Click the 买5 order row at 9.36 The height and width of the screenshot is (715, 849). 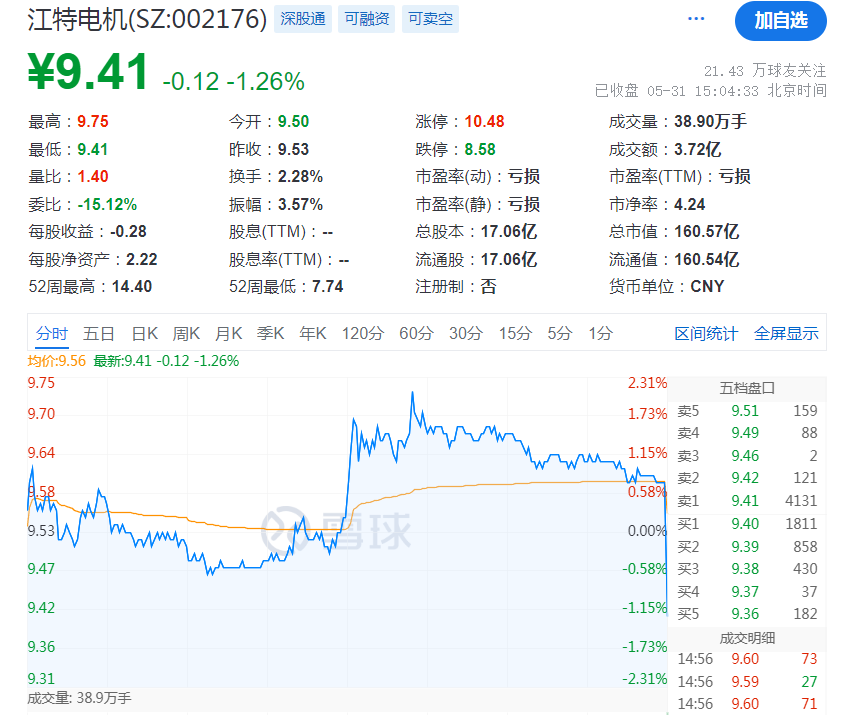pyautogui.click(x=747, y=614)
